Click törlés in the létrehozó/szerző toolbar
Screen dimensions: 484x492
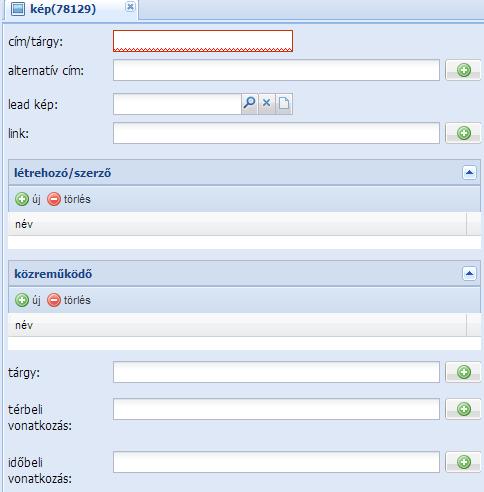pyautogui.click(x=69, y=199)
